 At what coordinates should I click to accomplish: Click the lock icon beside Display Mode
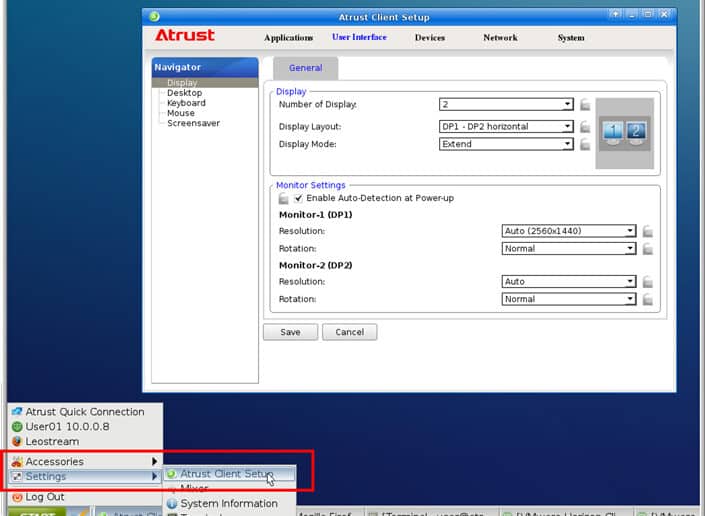585,144
